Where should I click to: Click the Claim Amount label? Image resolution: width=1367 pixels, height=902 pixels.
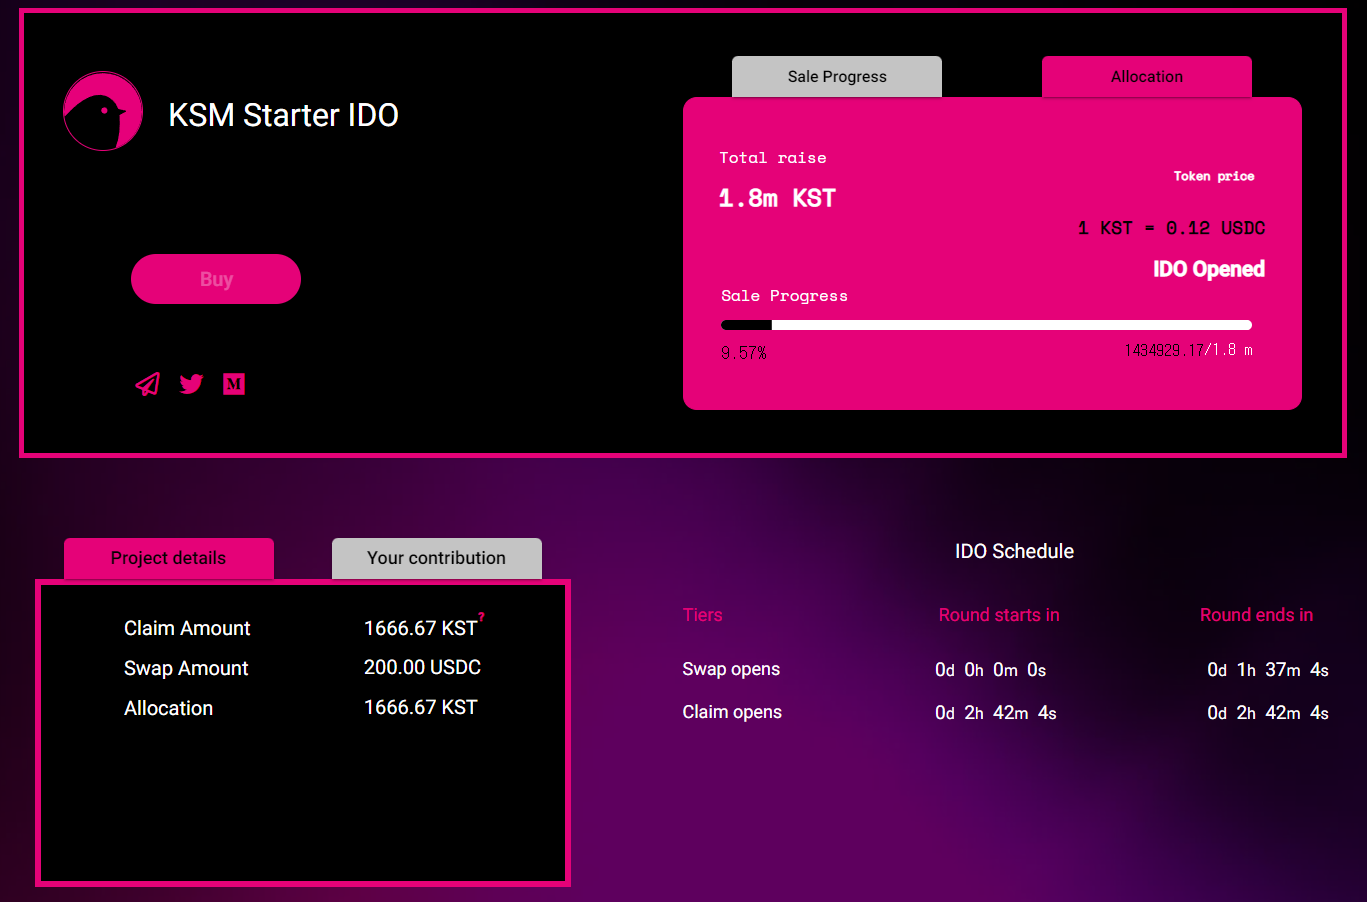click(187, 628)
